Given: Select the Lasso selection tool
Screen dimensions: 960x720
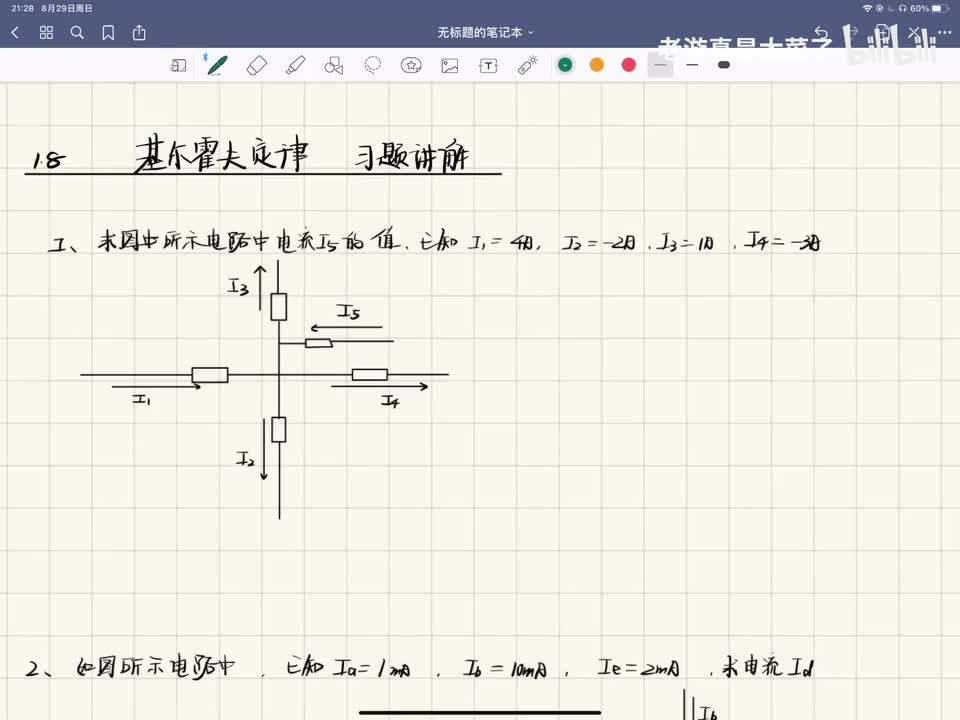Looking at the screenshot, I should point(372,65).
